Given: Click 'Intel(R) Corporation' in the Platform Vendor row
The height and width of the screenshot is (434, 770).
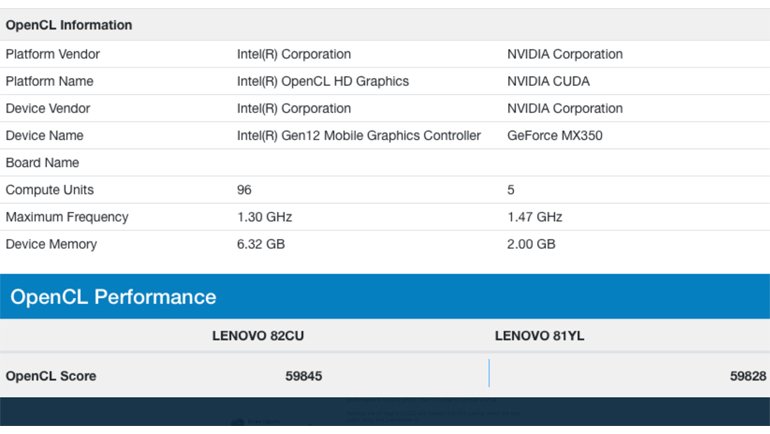Looking at the screenshot, I should tap(294, 54).
